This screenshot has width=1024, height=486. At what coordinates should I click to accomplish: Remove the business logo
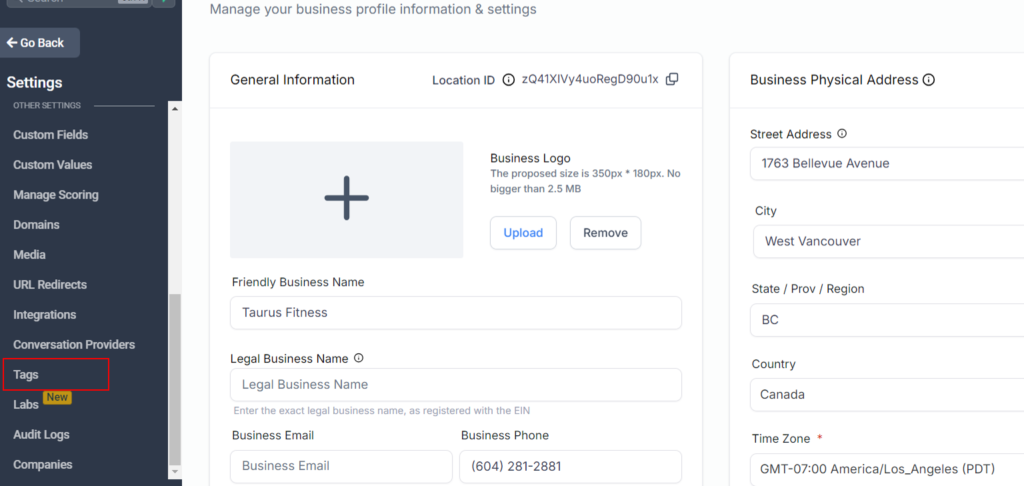tap(605, 233)
